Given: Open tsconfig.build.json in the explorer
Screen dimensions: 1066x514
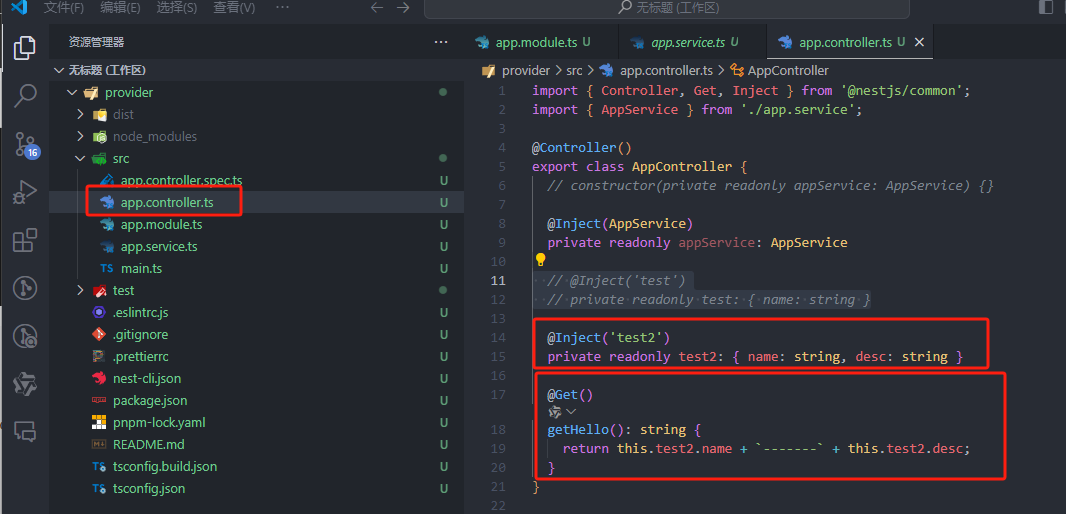Looking at the screenshot, I should click(165, 466).
